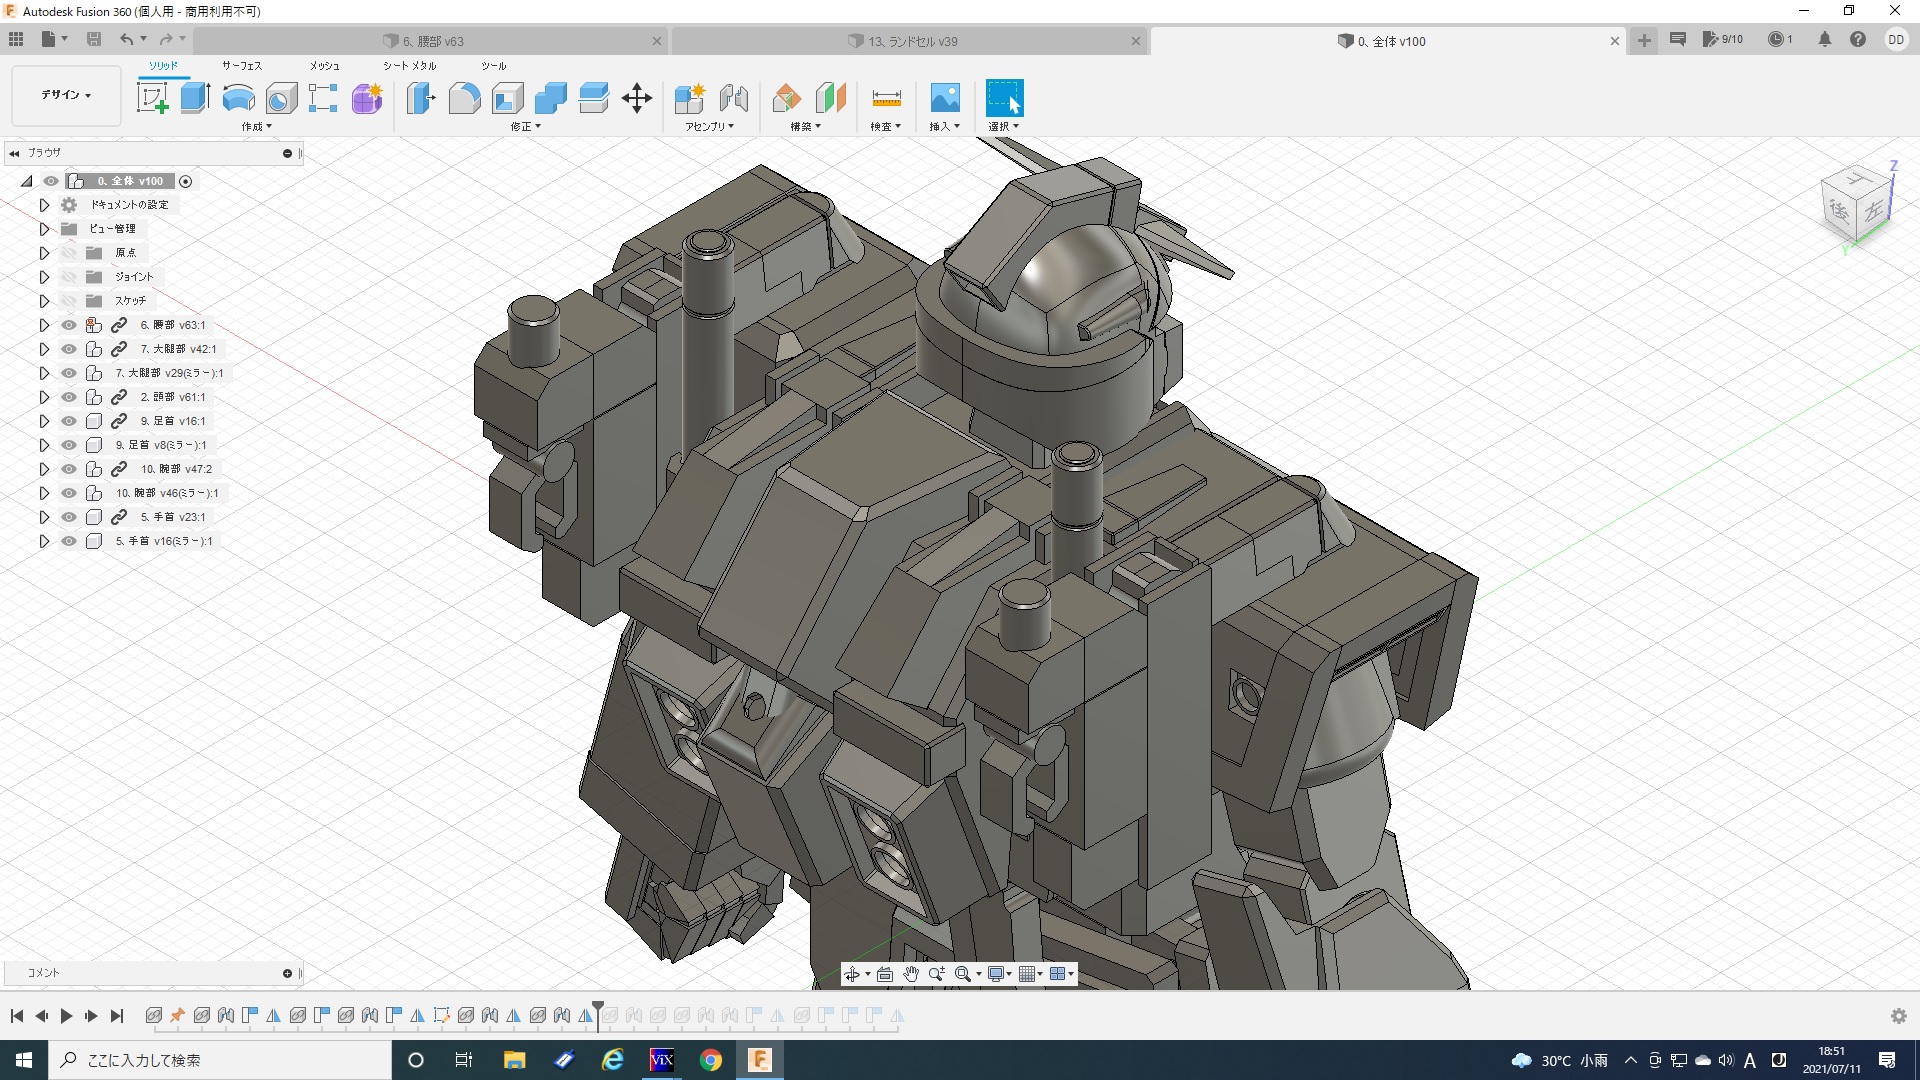This screenshot has width=1920, height=1080.
Task: Hide the 6. 腰部 v63:1 component
Action: click(x=69, y=325)
